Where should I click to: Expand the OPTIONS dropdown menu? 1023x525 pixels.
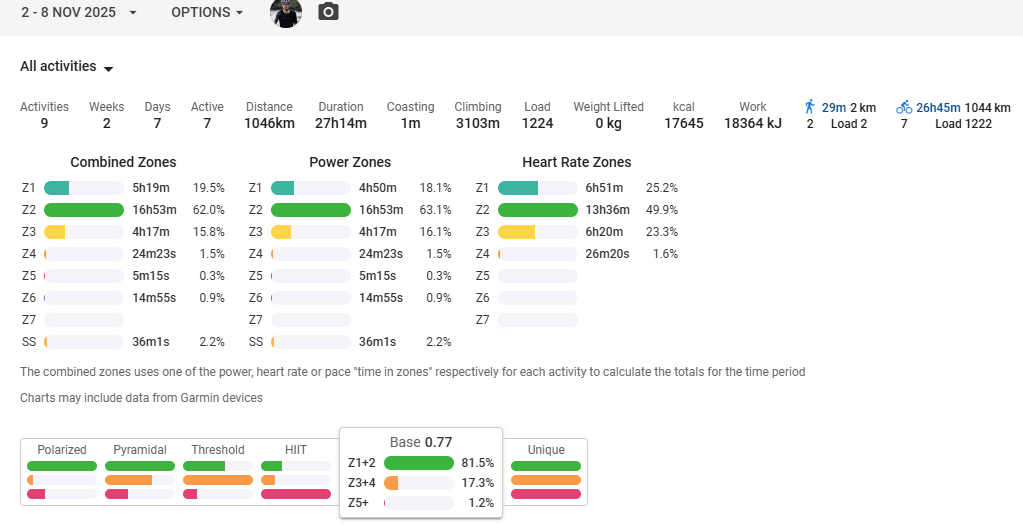coord(207,13)
